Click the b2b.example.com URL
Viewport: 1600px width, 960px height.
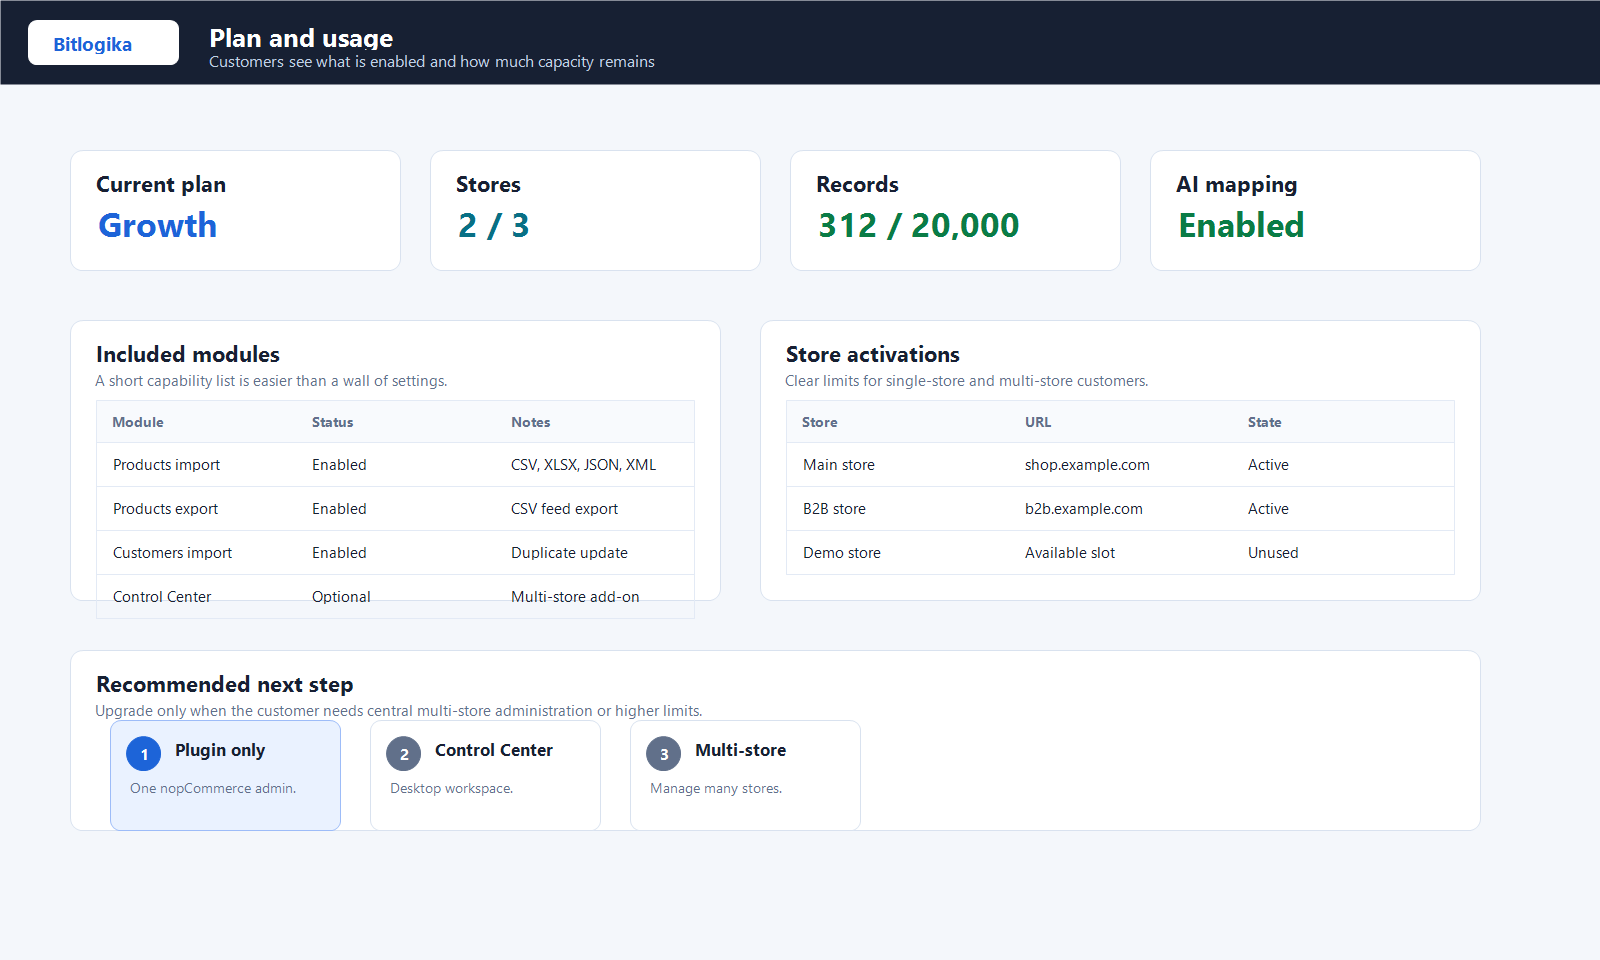point(1084,509)
